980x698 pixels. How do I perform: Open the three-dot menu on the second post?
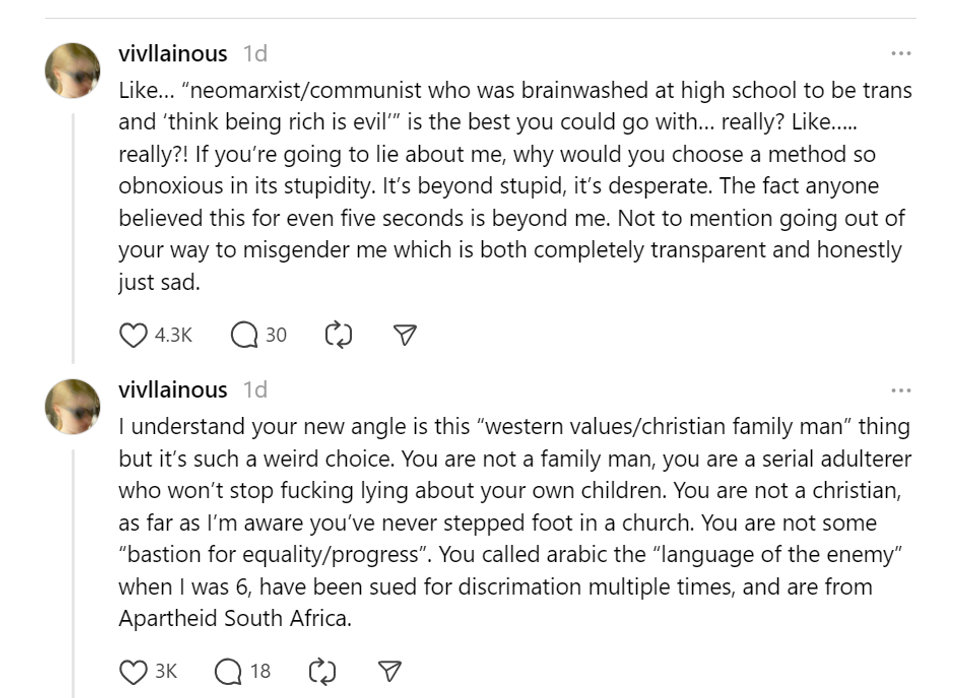901,390
